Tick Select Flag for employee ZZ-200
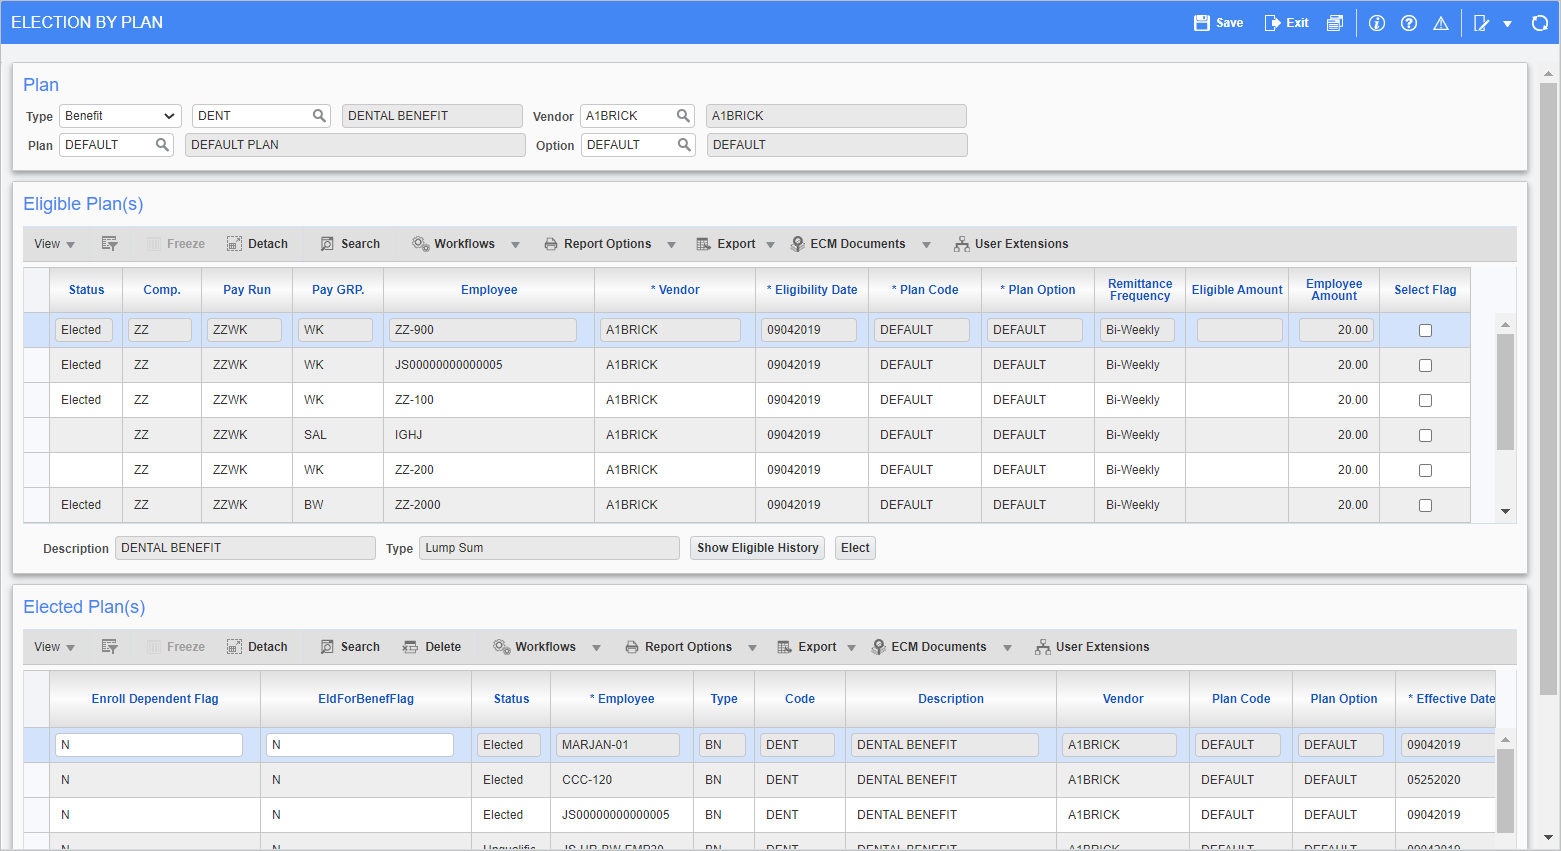 (1425, 471)
